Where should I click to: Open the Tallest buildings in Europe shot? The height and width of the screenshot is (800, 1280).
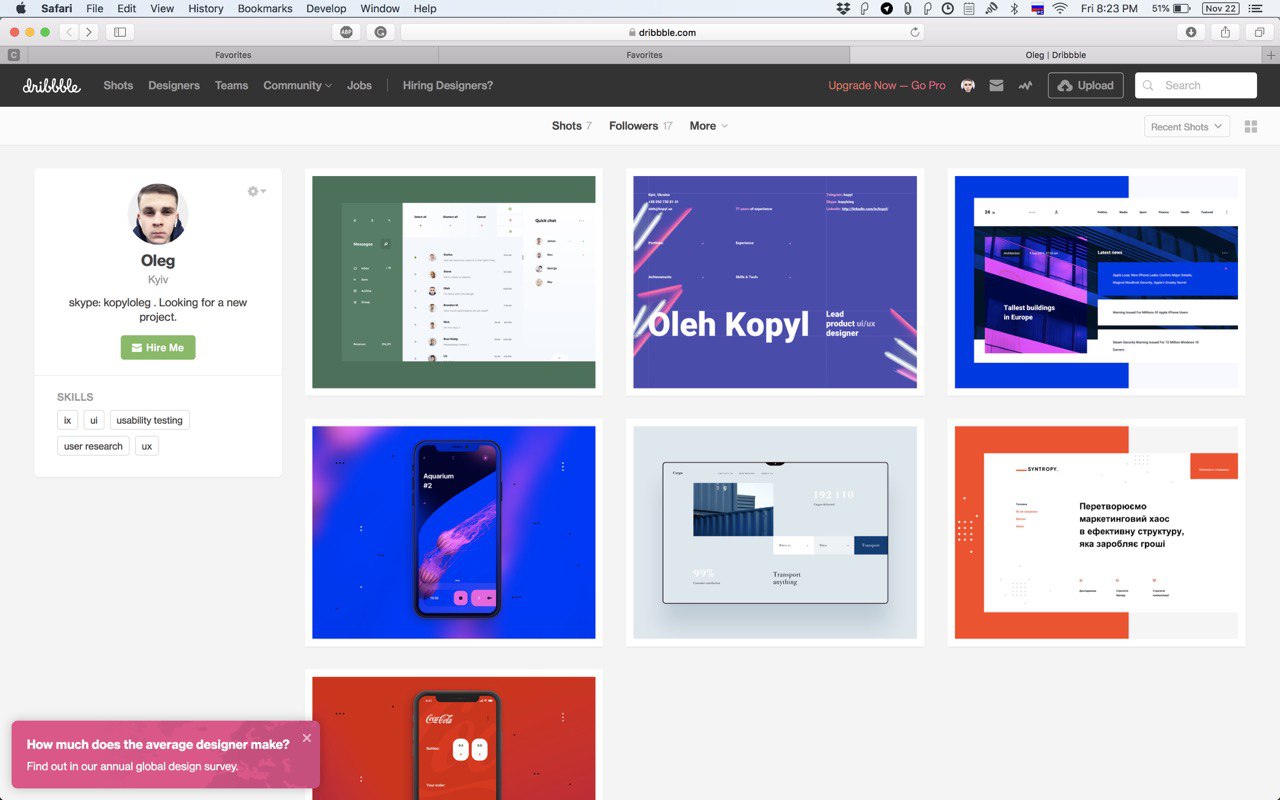pyautogui.click(x=1096, y=282)
